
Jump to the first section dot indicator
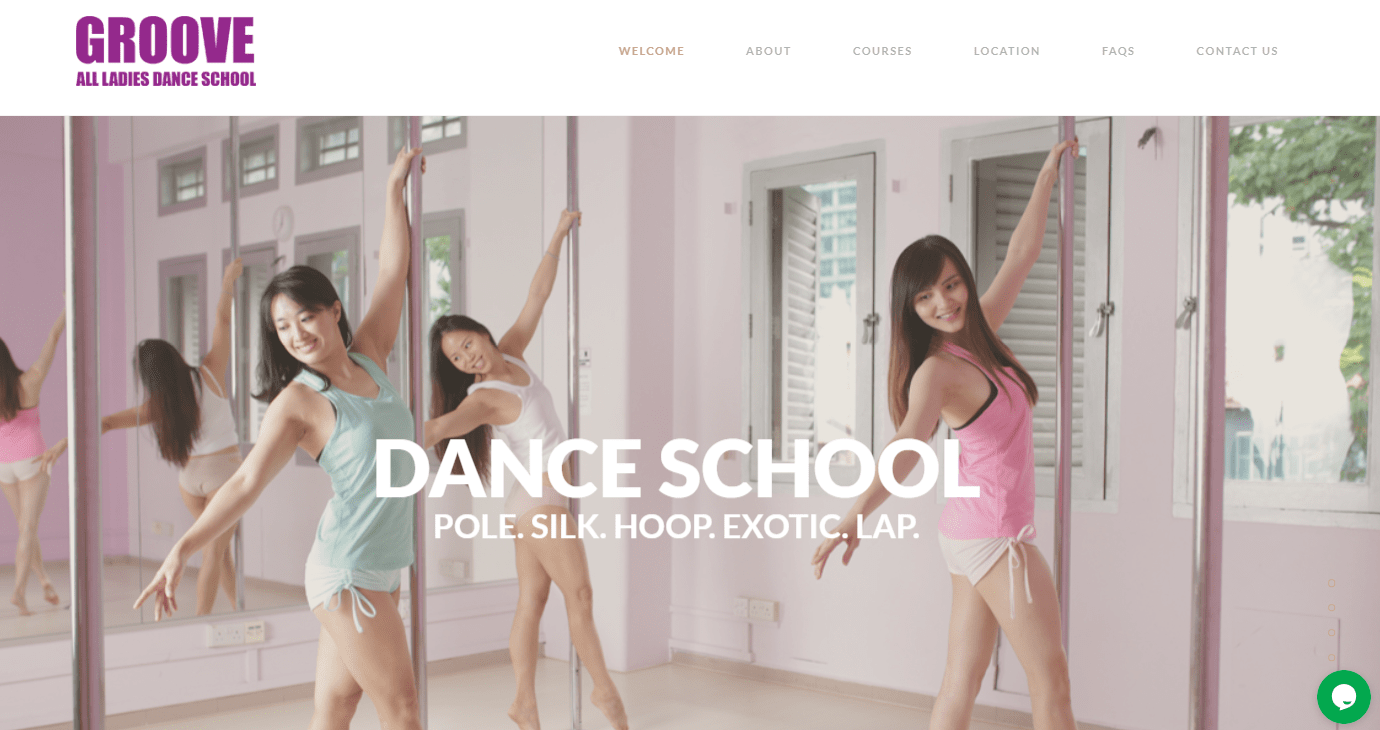(1331, 583)
